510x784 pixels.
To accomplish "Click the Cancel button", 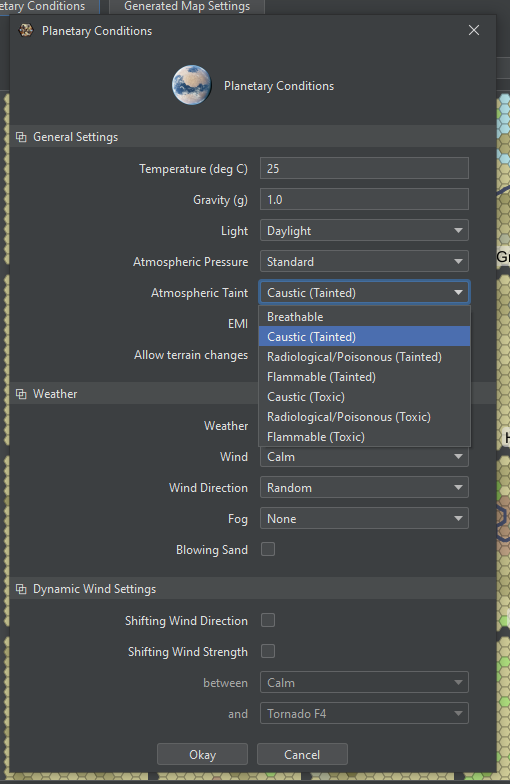I will point(302,754).
